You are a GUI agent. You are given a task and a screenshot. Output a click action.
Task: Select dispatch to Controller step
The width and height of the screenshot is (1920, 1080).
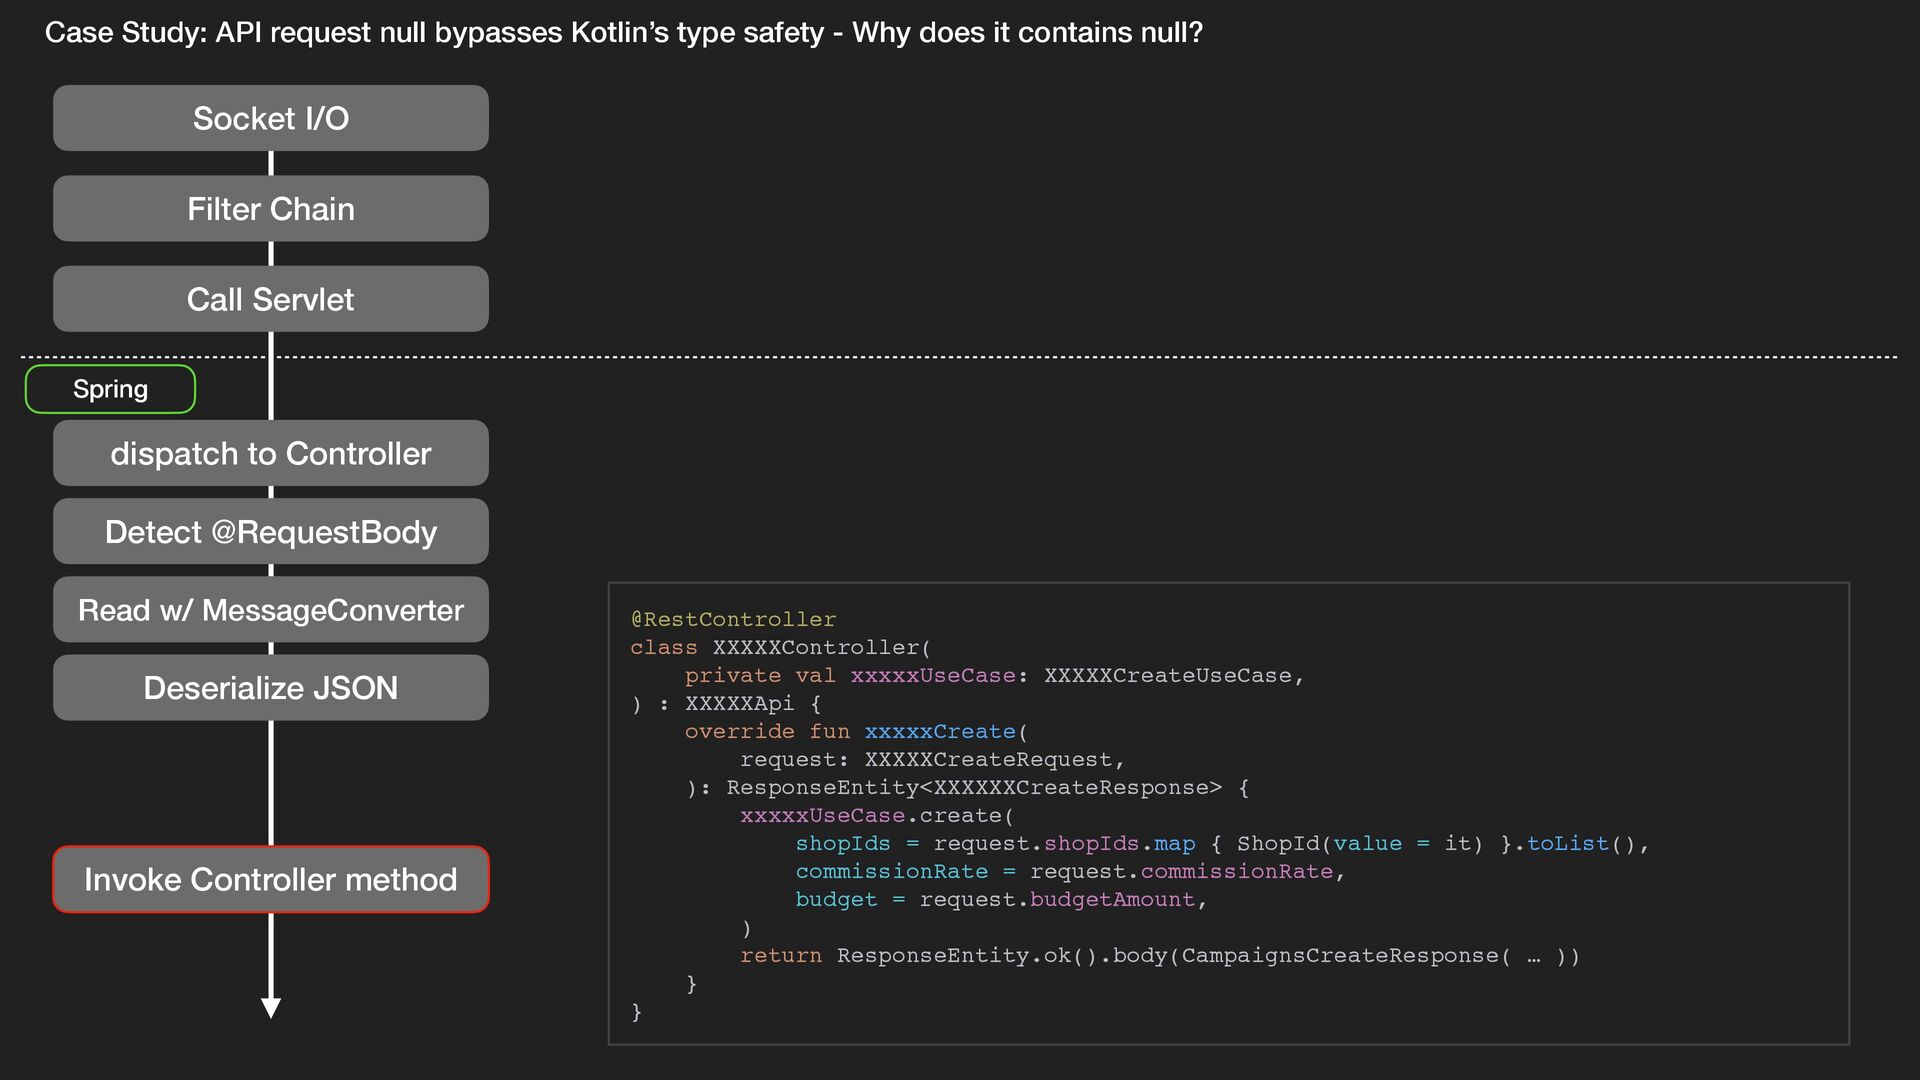pyautogui.click(x=270, y=453)
